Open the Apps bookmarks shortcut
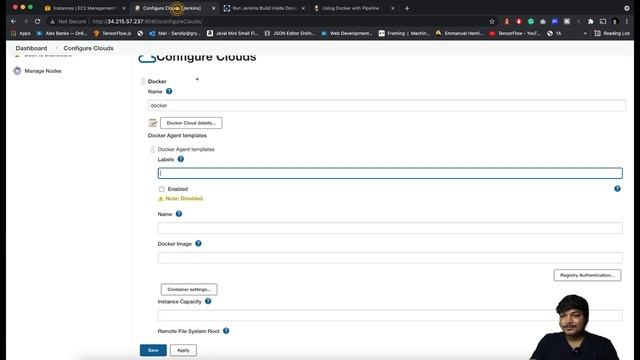 pos(21,33)
